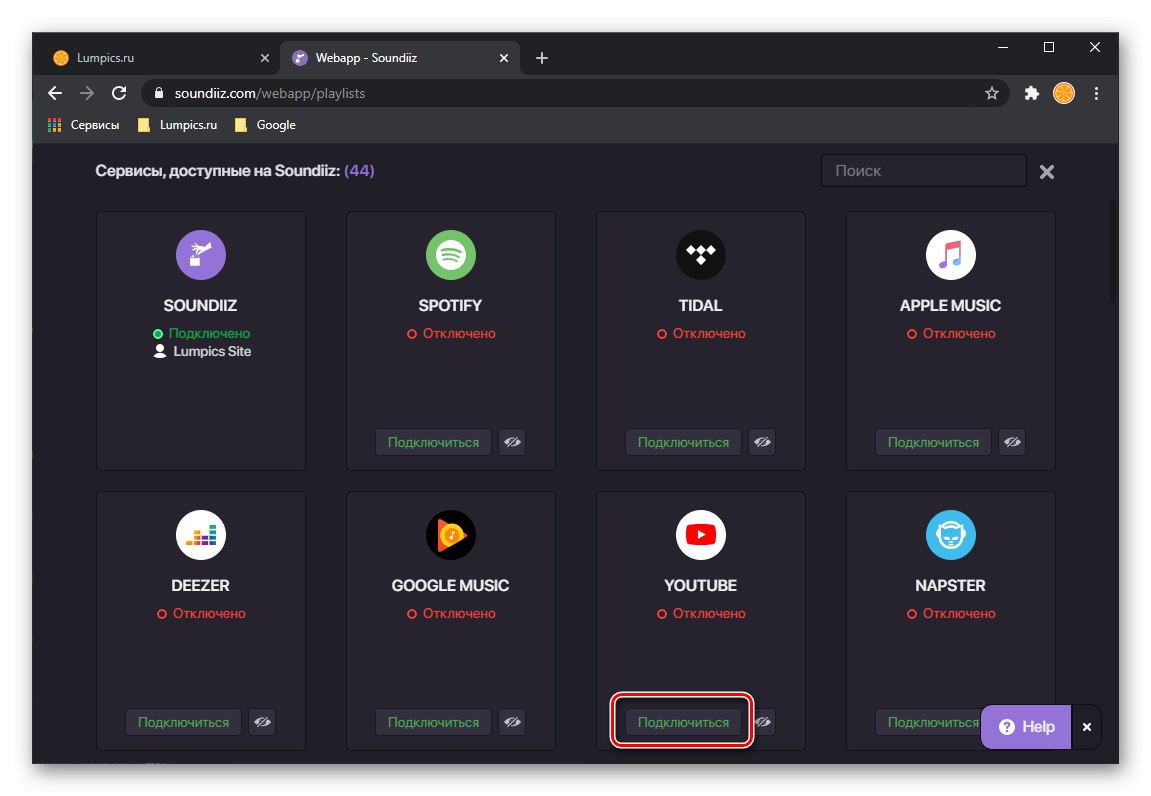Switch to the Lumpics.ru browser tab

(156, 57)
